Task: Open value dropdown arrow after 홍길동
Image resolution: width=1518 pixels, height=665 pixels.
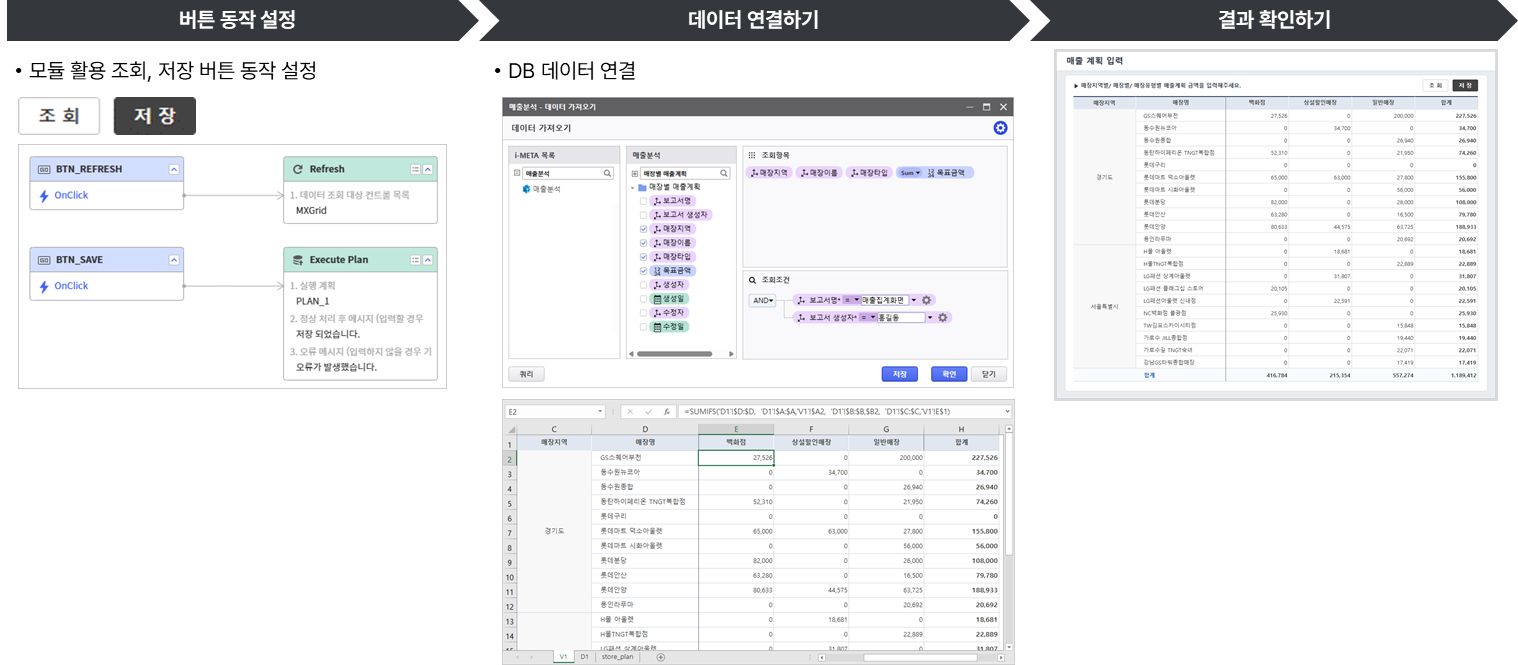Action: coord(929,317)
